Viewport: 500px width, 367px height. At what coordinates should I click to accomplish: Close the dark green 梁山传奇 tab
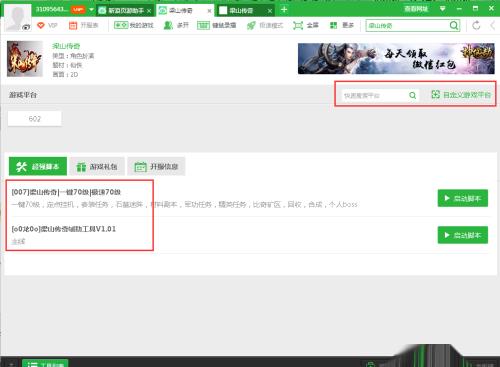coord(270,11)
